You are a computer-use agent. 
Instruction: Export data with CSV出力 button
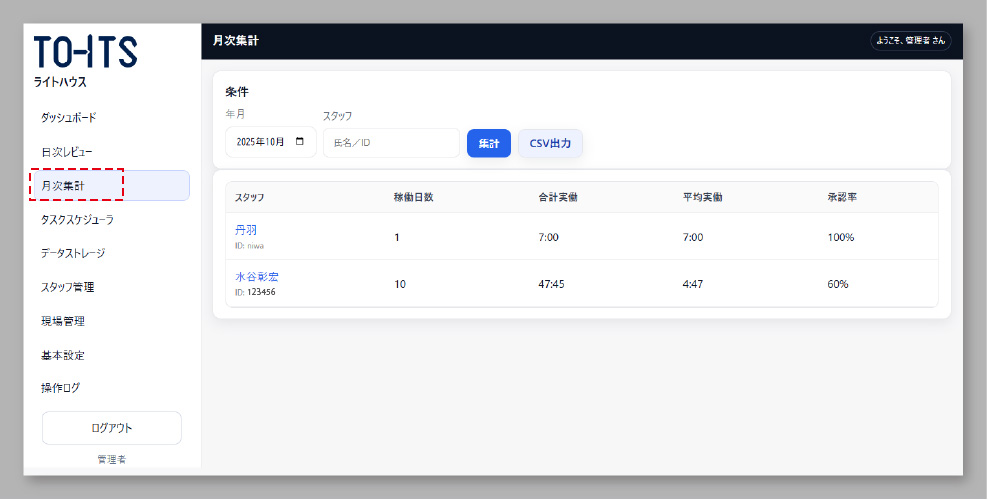click(550, 144)
